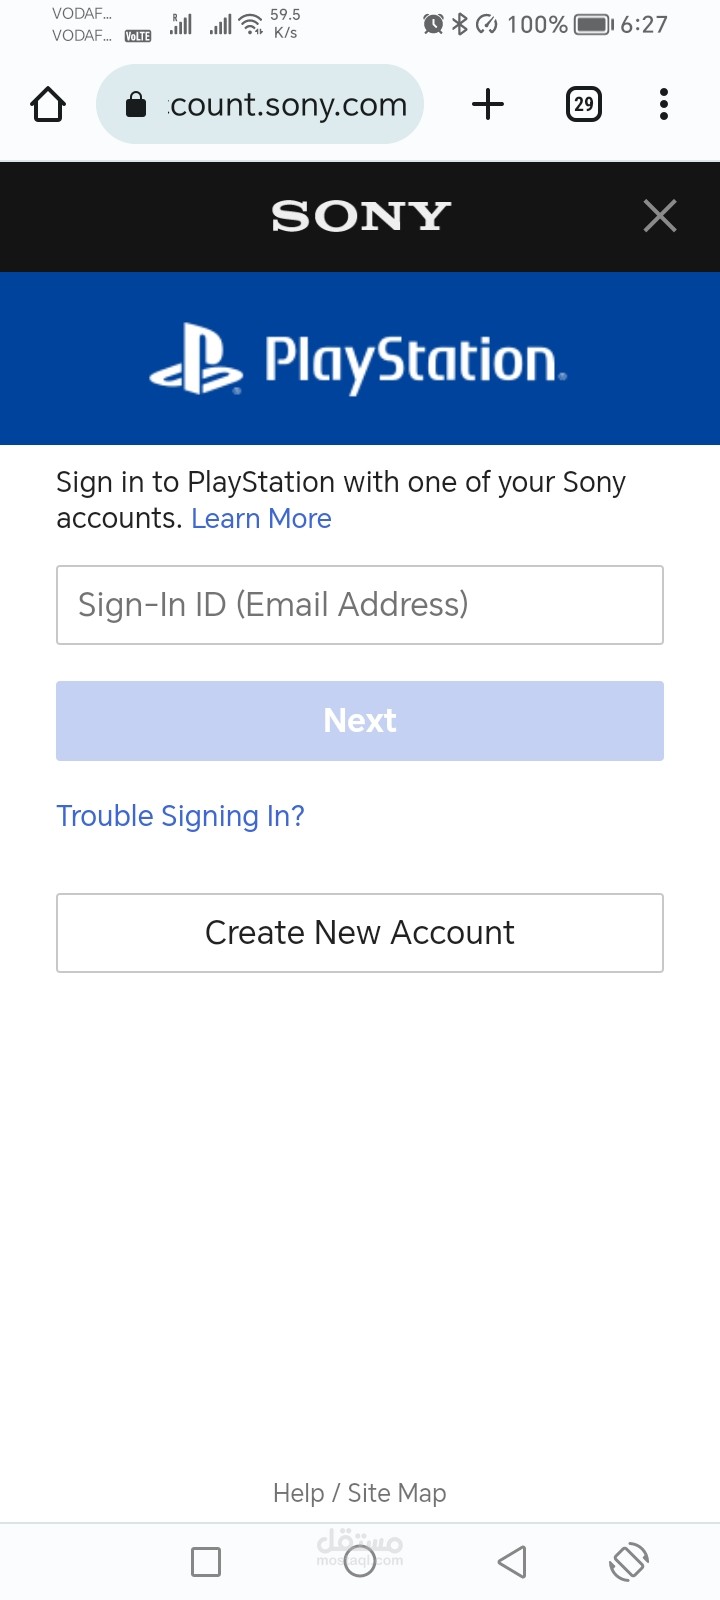
Task: Tap the address bar showing count.sony.com
Action: 260,104
